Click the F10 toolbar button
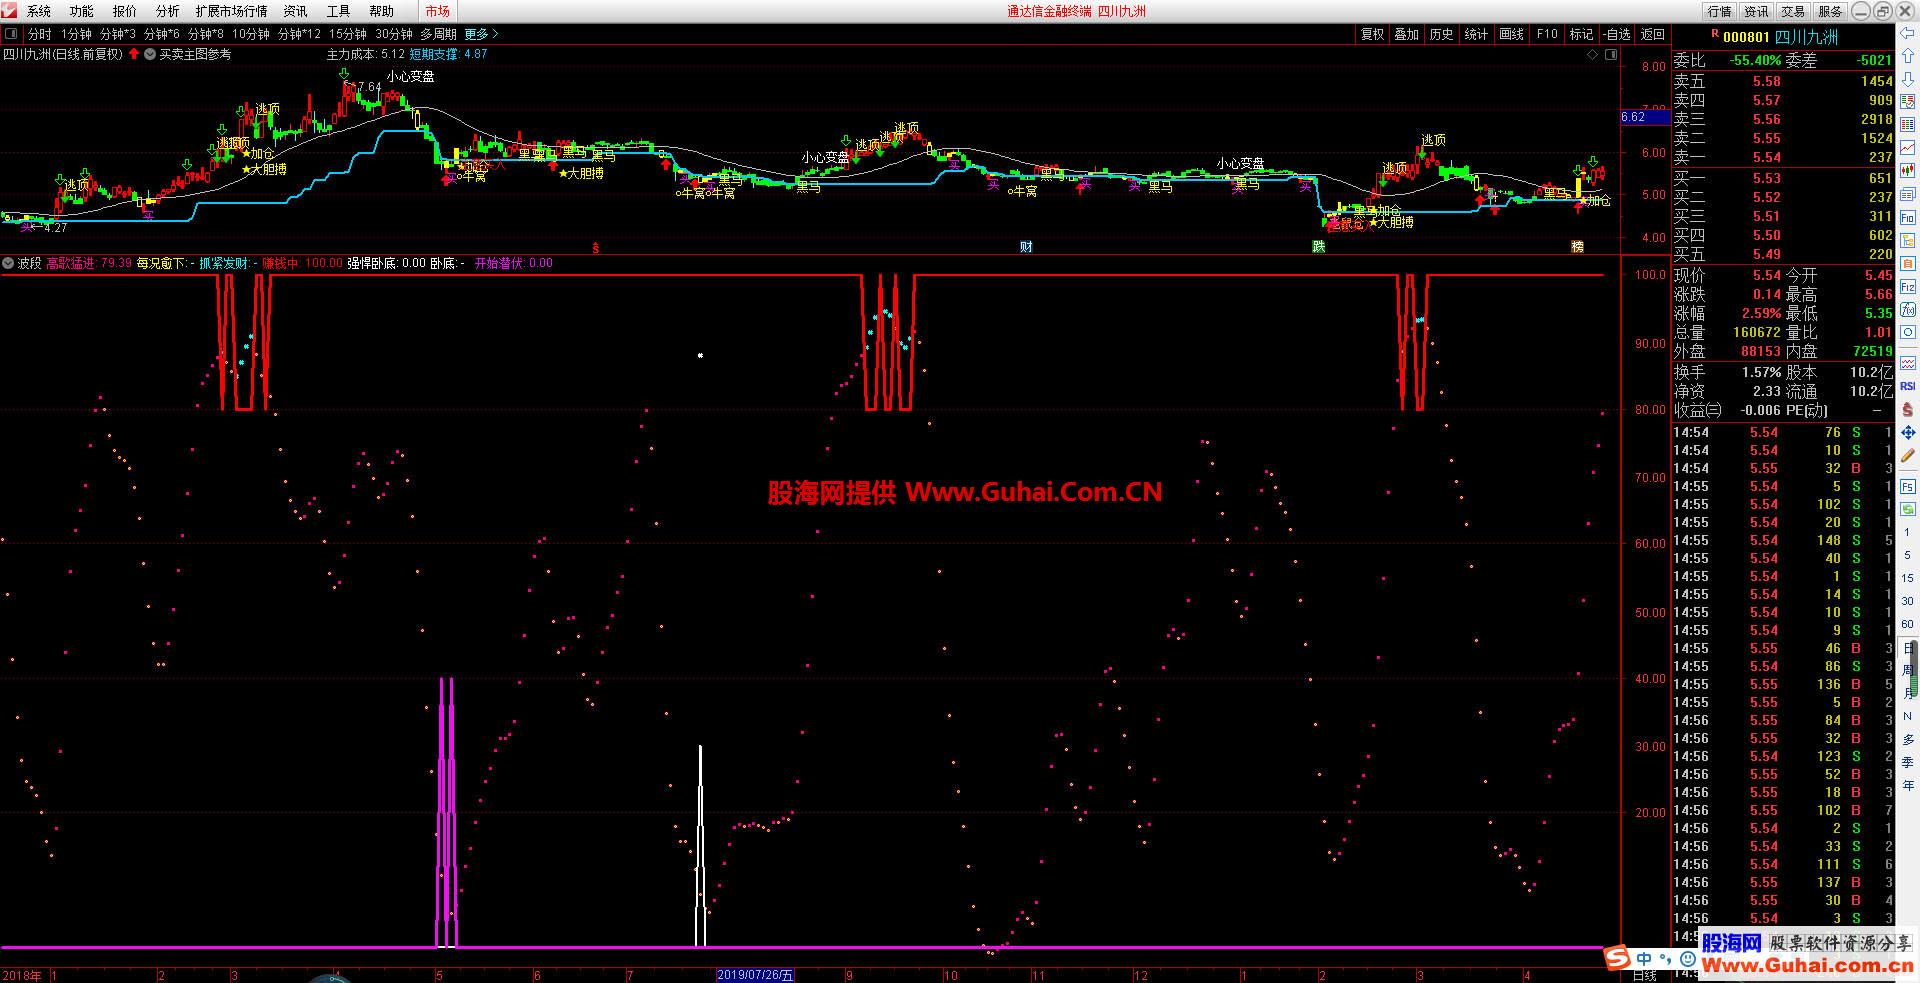The height and width of the screenshot is (983, 1920). (x=1547, y=34)
